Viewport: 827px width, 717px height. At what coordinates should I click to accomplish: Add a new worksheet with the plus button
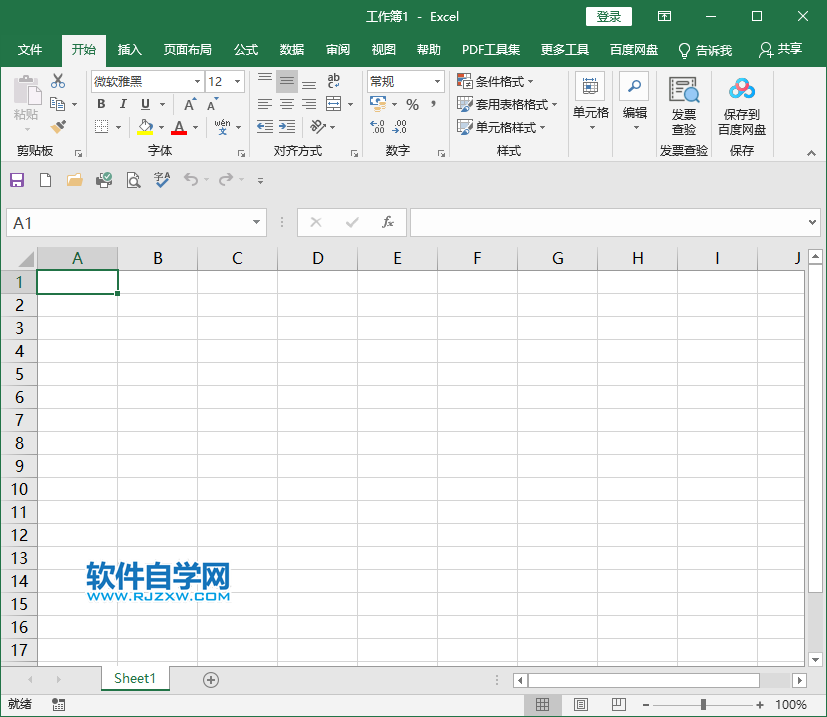[x=210, y=678]
